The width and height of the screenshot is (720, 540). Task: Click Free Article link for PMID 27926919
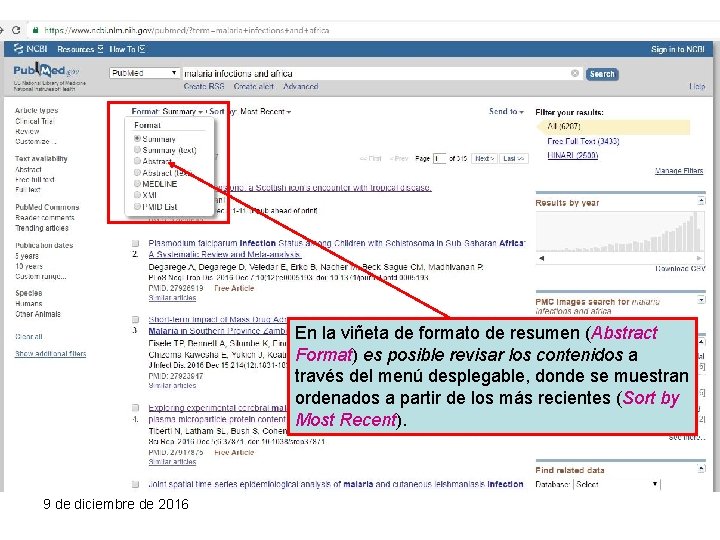click(x=234, y=288)
